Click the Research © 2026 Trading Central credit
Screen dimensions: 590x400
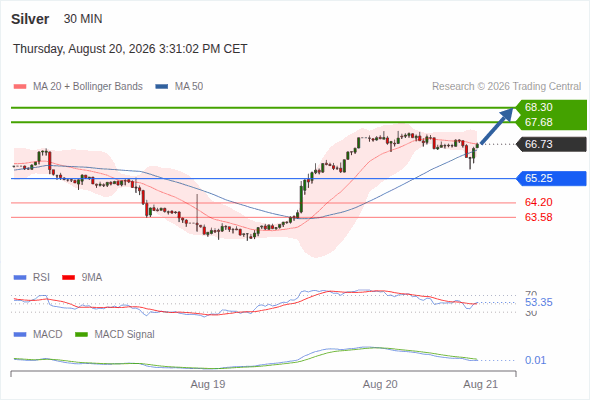[x=506, y=87]
